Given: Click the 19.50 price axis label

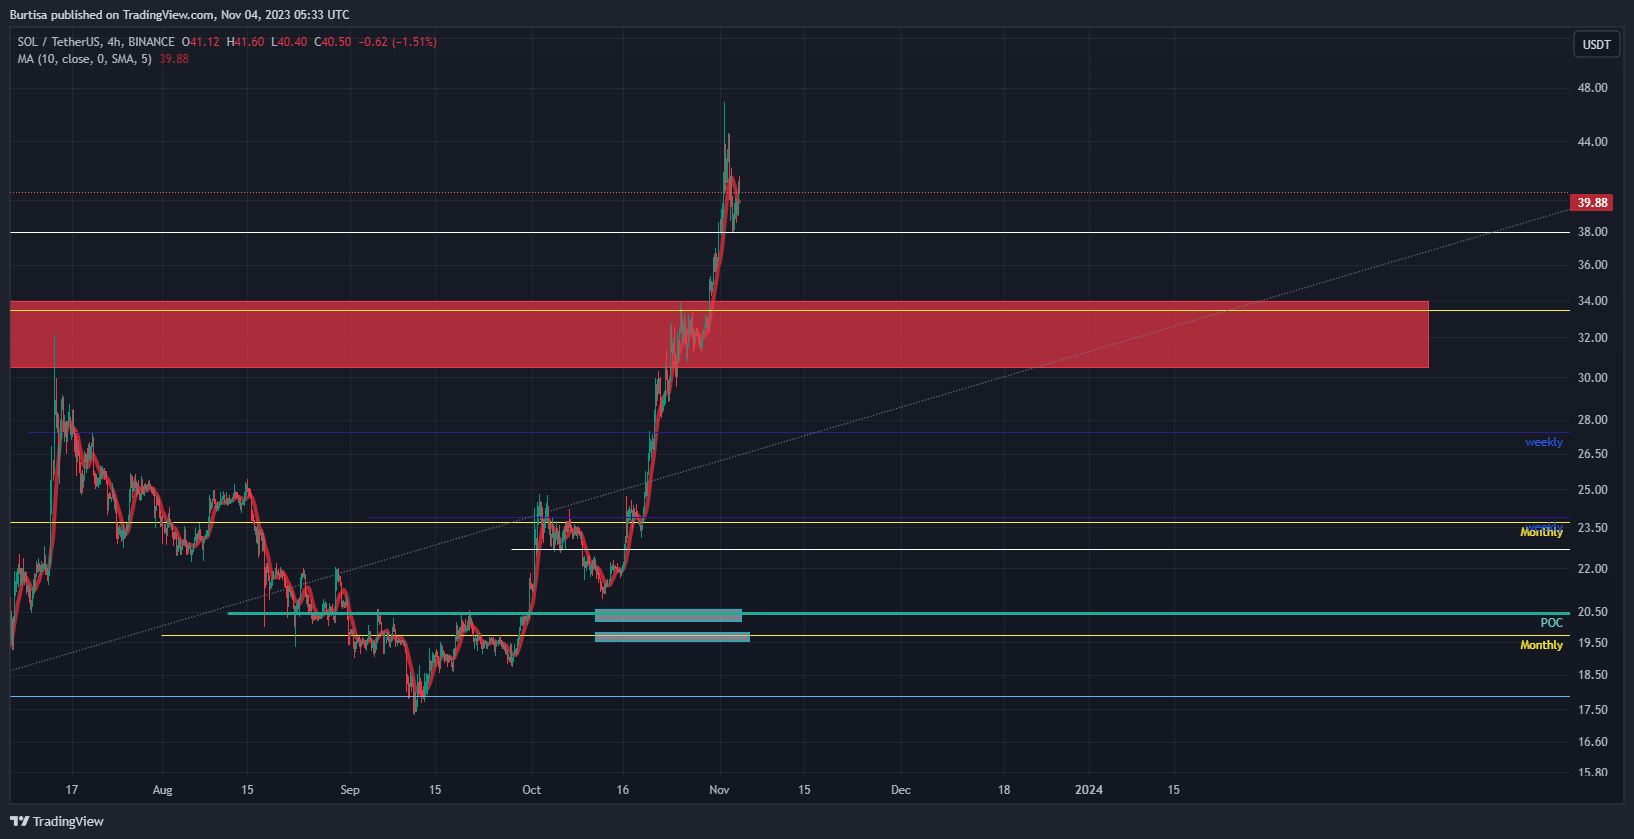Looking at the screenshot, I should [x=1592, y=643].
